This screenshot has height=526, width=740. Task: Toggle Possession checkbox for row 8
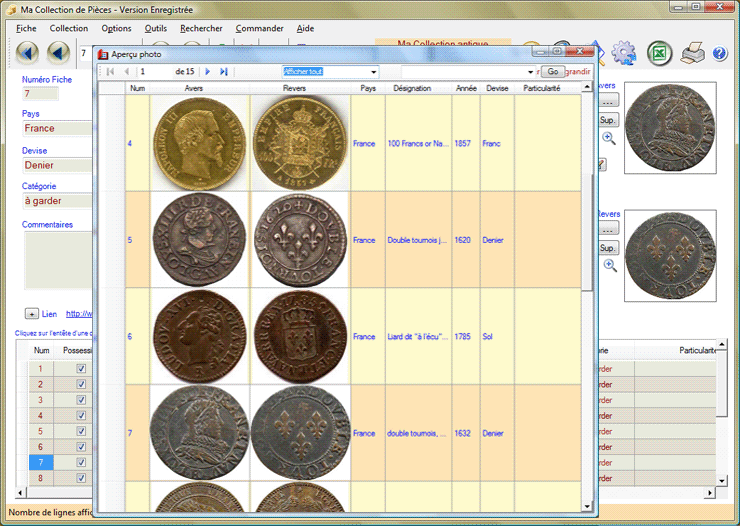(81, 477)
